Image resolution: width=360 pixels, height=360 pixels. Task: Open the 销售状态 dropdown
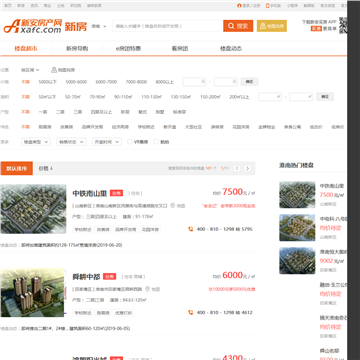(71, 142)
